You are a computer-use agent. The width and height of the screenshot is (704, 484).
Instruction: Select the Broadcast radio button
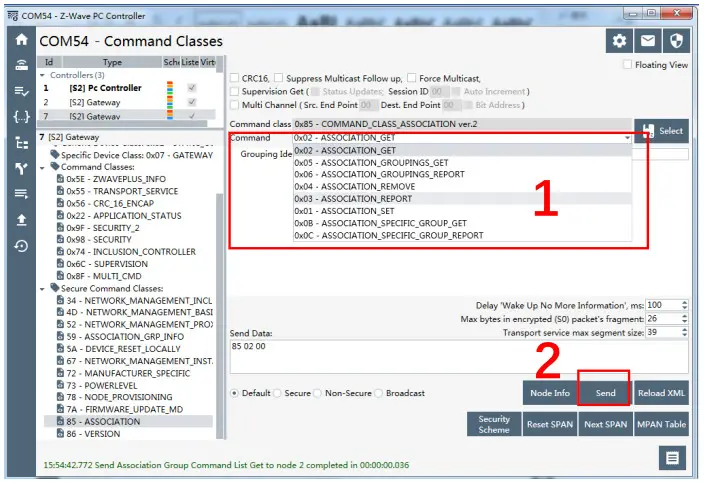click(378, 393)
